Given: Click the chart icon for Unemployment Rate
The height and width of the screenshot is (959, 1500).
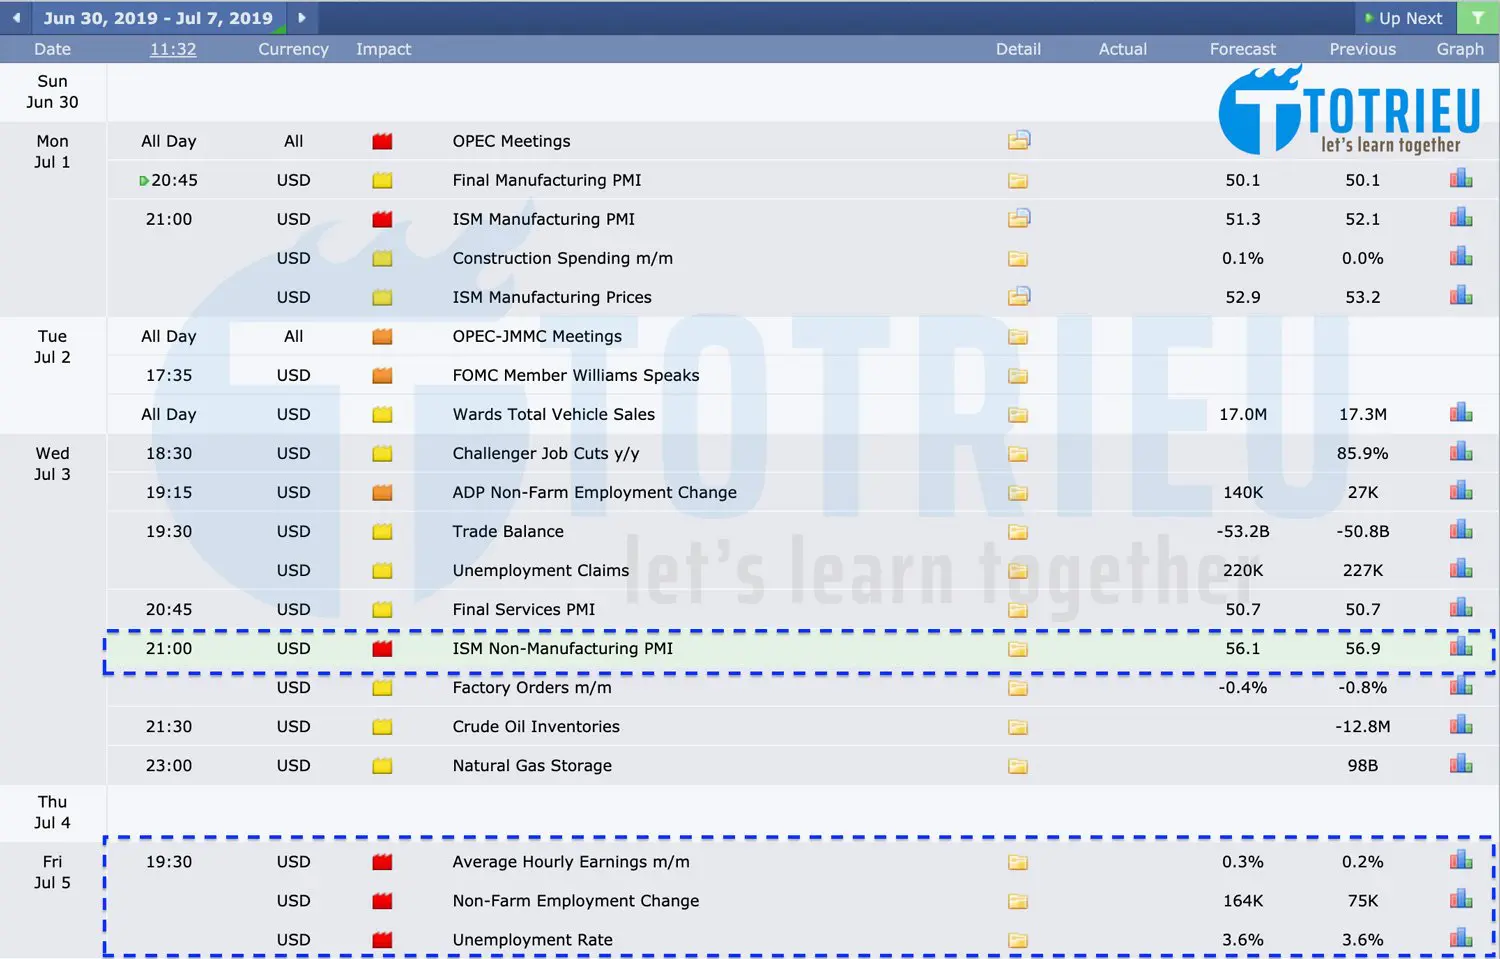Looking at the screenshot, I should coord(1460,938).
